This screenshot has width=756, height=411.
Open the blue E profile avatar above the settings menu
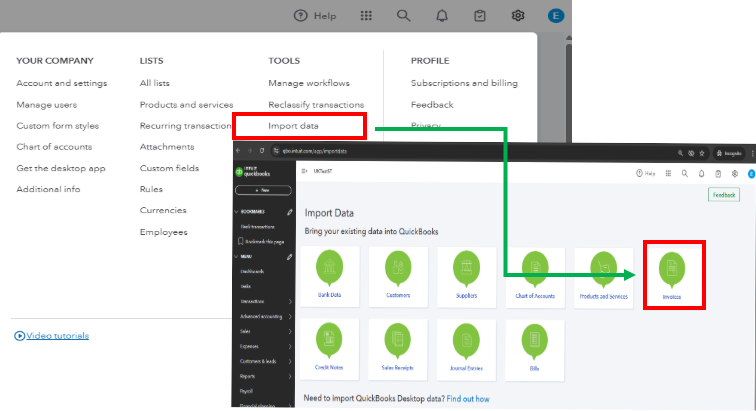pos(556,16)
